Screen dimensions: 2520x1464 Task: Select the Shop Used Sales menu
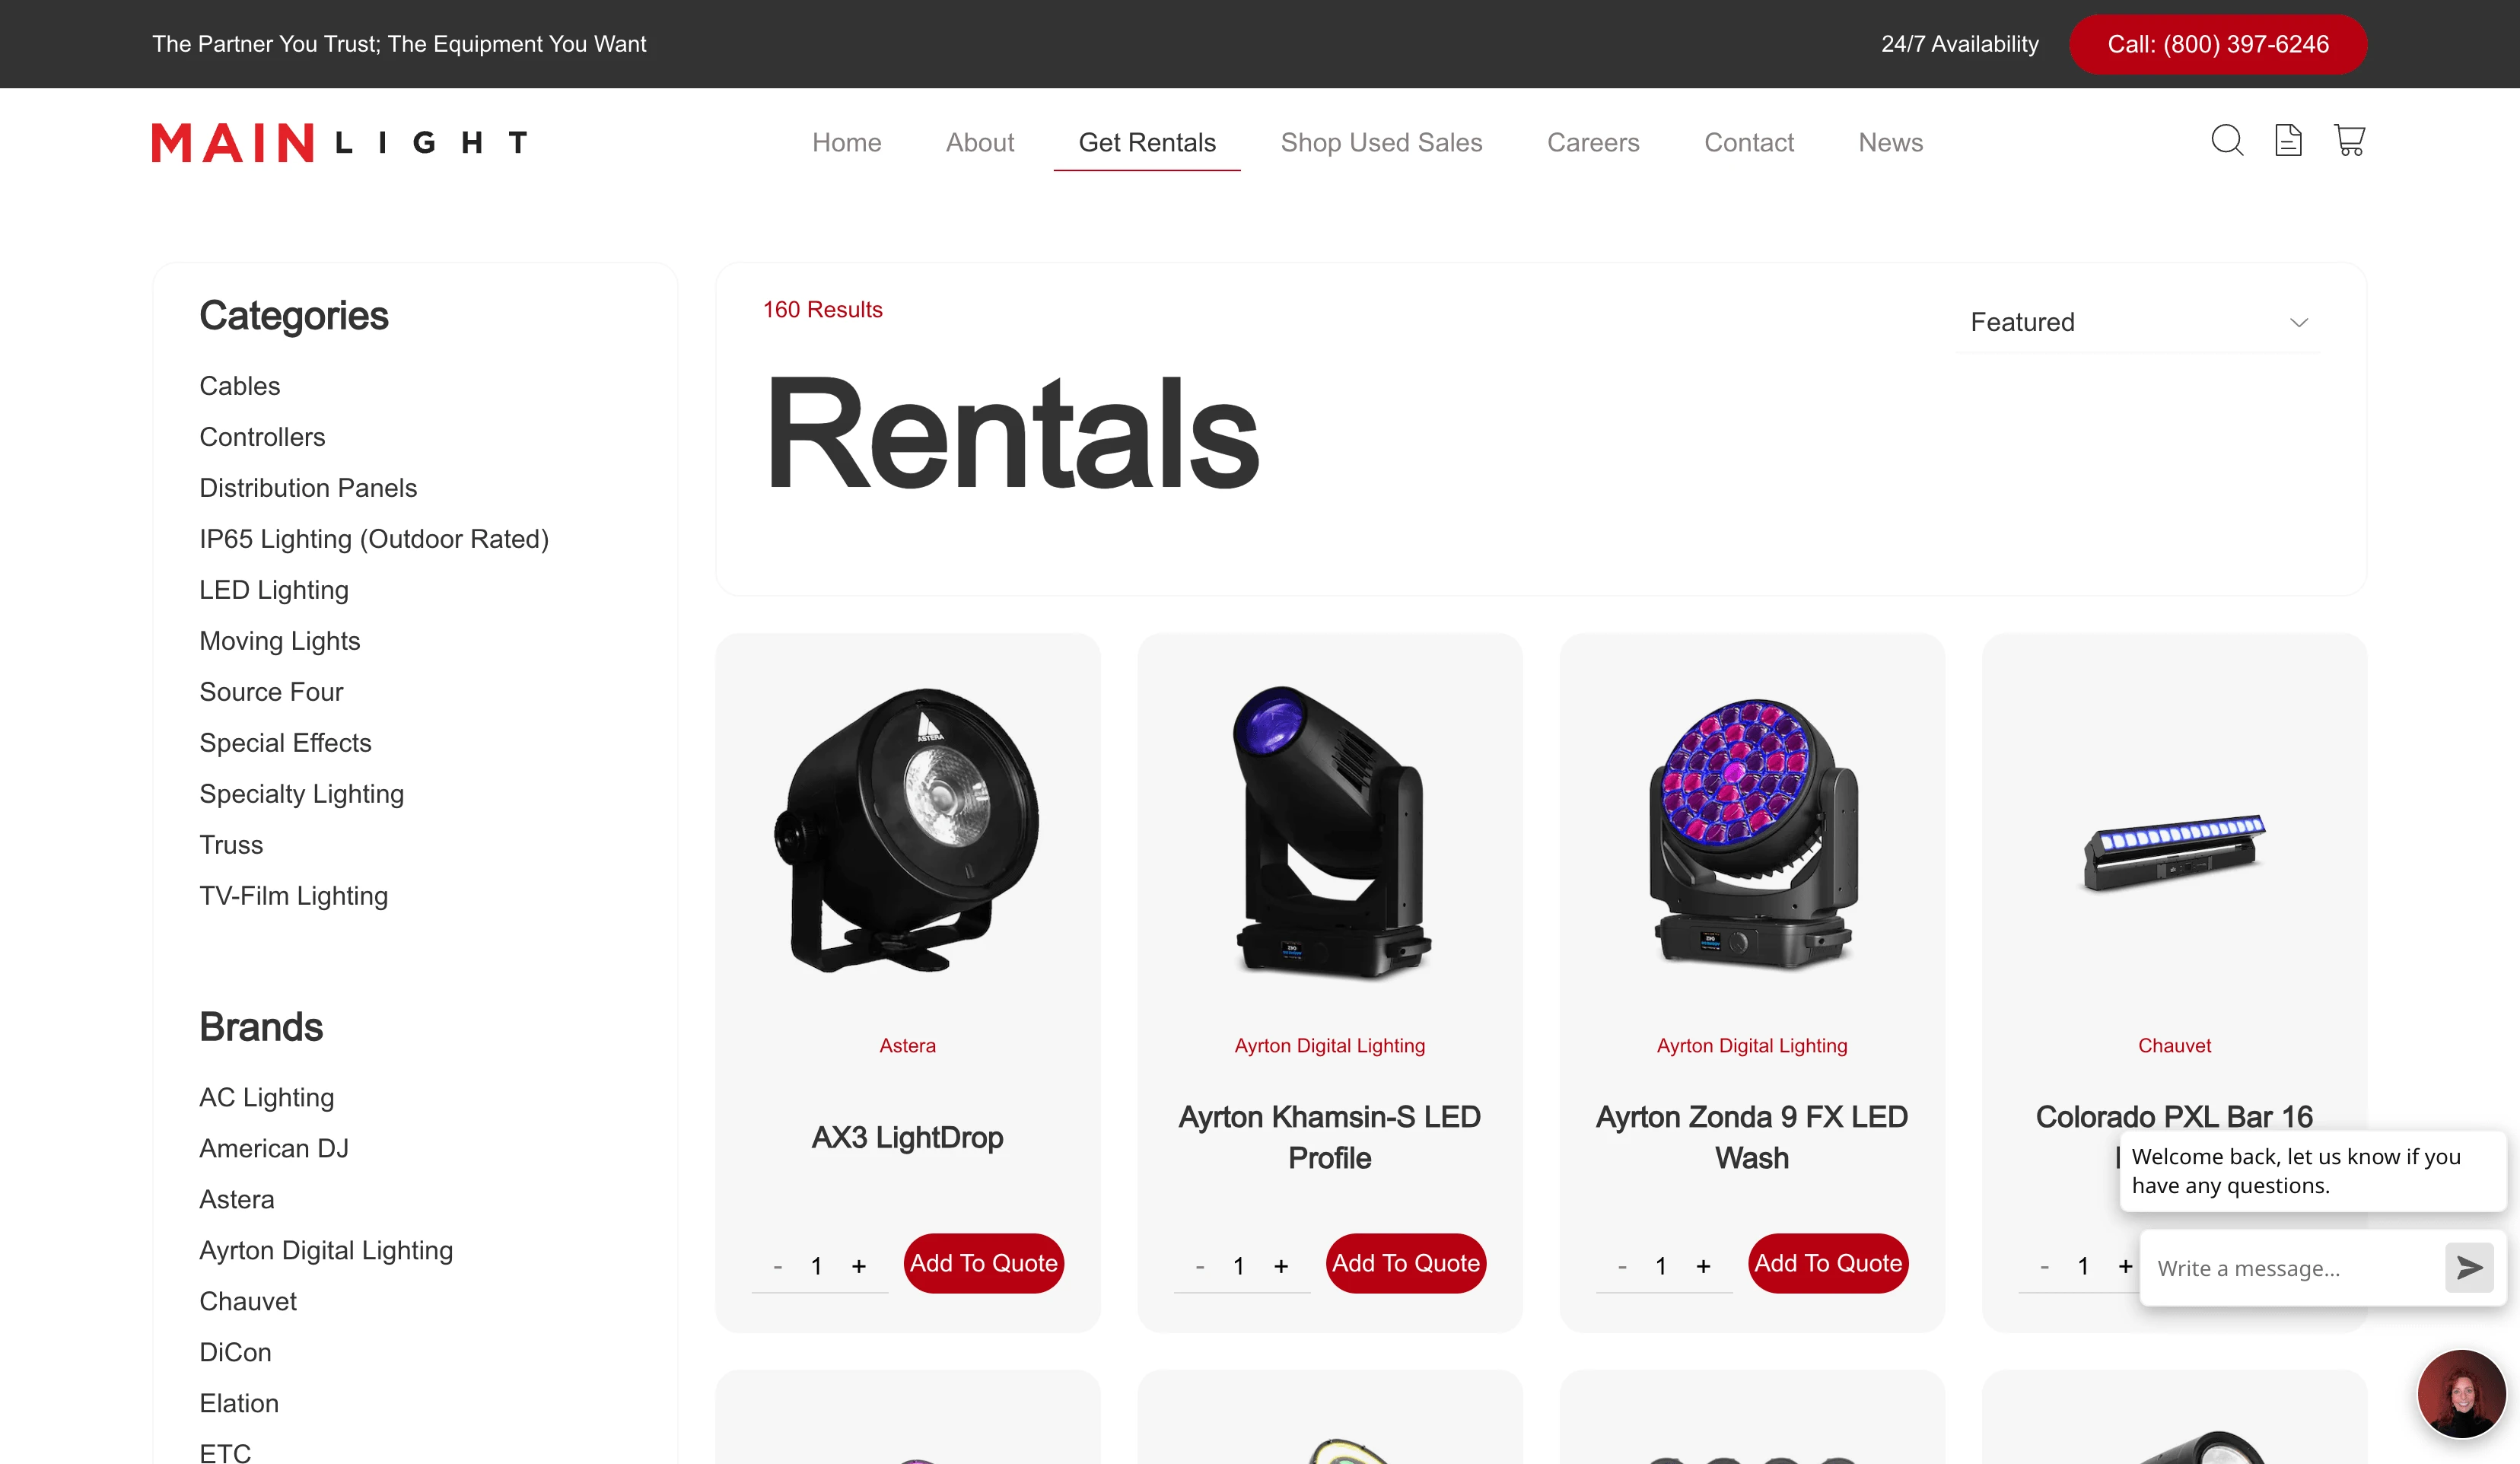tap(1381, 142)
